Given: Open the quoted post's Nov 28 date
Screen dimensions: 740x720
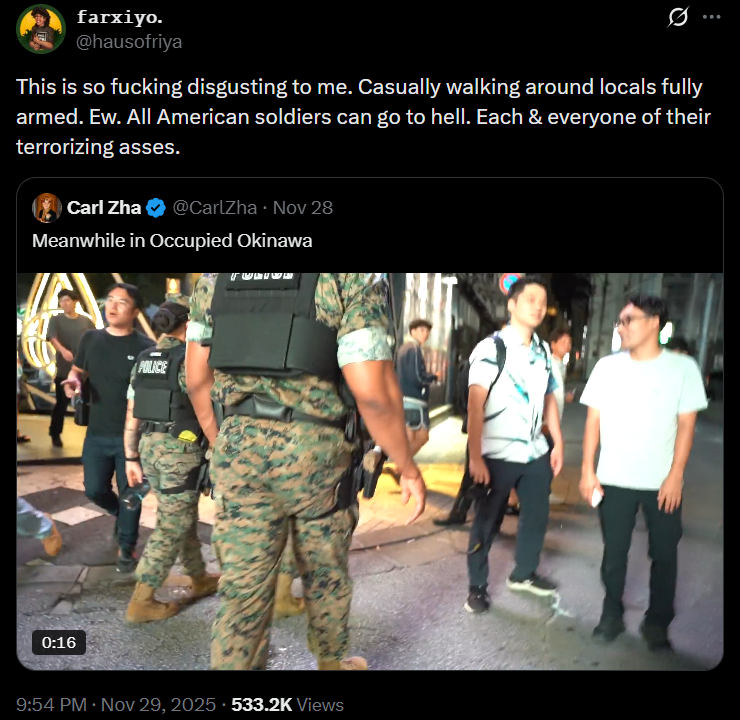Looking at the screenshot, I should pyautogui.click(x=303, y=208).
